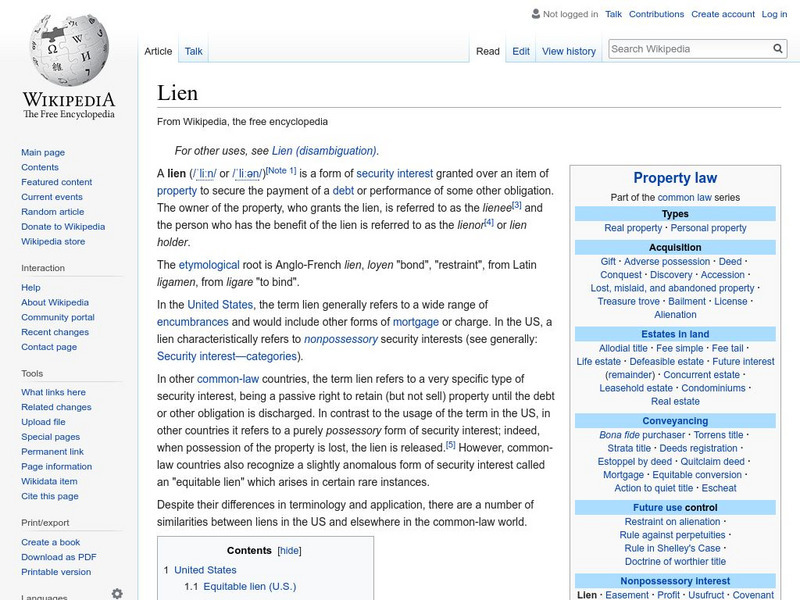Click the Note 1 reference

(281, 170)
